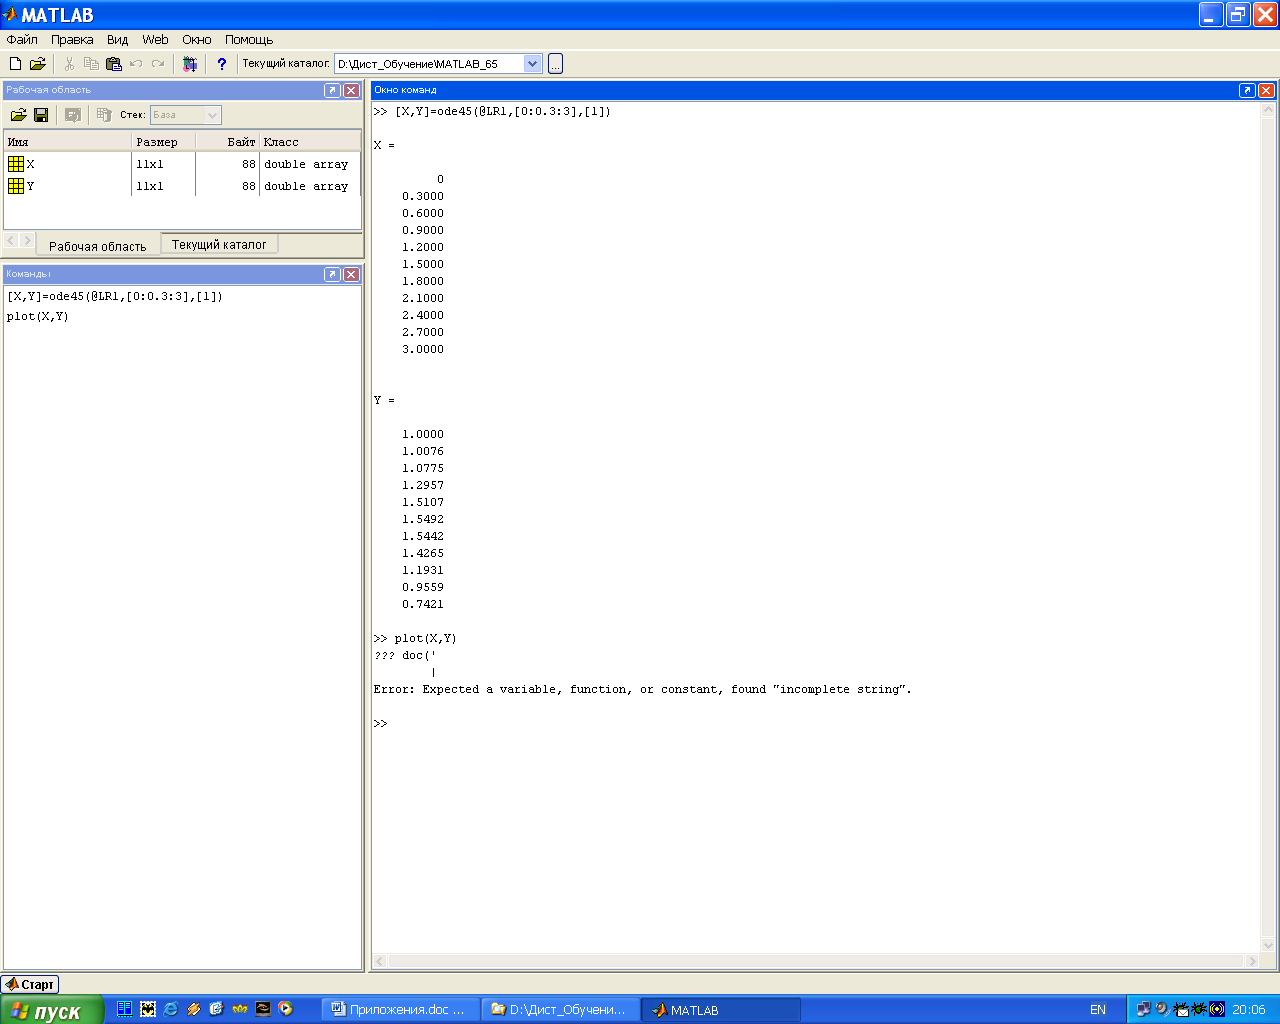Open the Вид menu
Viewport: 1280px width, 1024px height.
[118, 40]
